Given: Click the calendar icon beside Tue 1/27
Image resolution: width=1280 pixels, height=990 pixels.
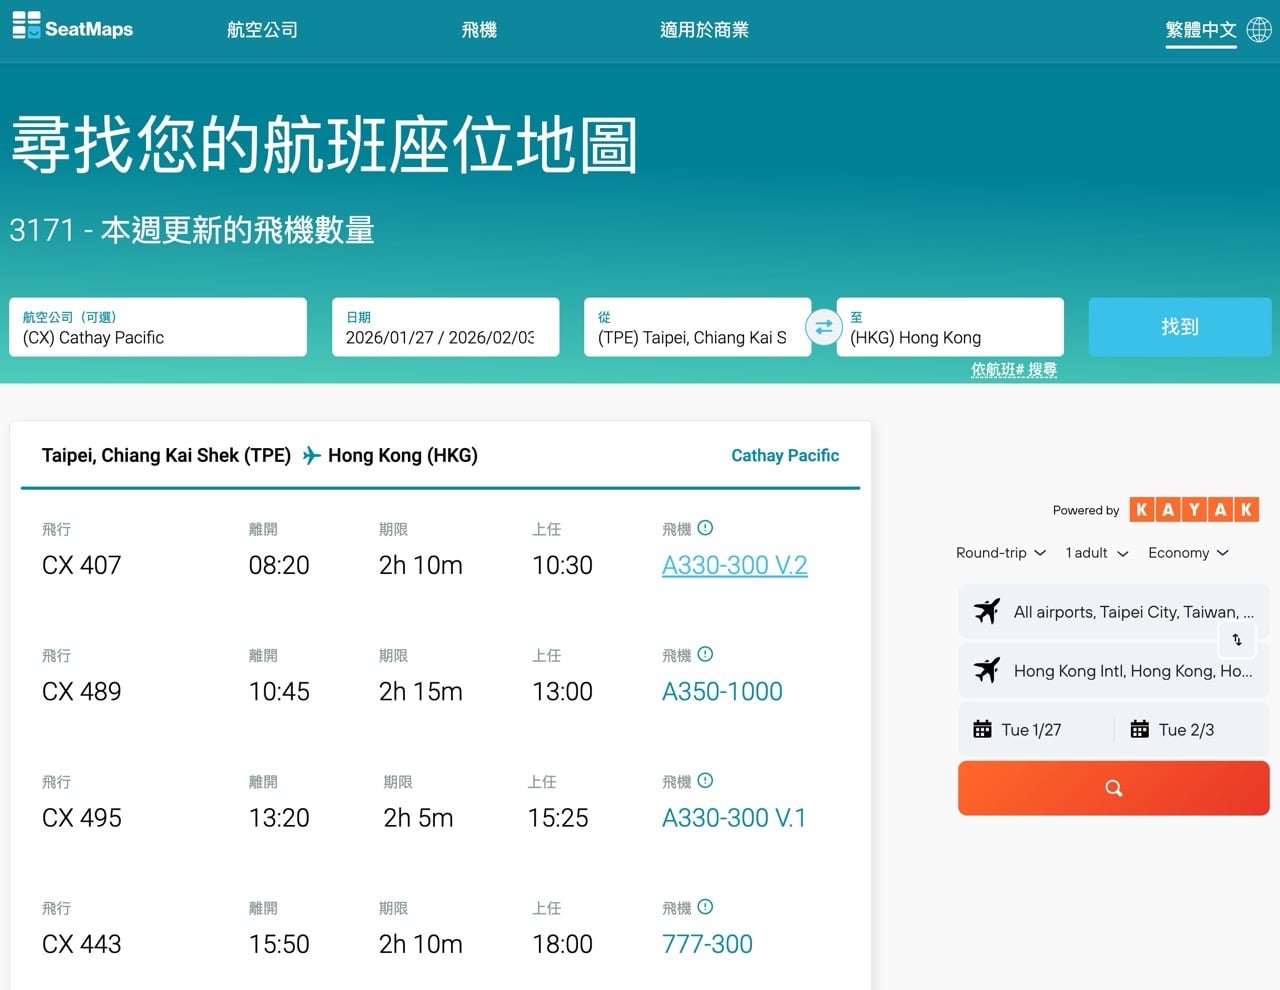Looking at the screenshot, I should pyautogui.click(x=984, y=729).
